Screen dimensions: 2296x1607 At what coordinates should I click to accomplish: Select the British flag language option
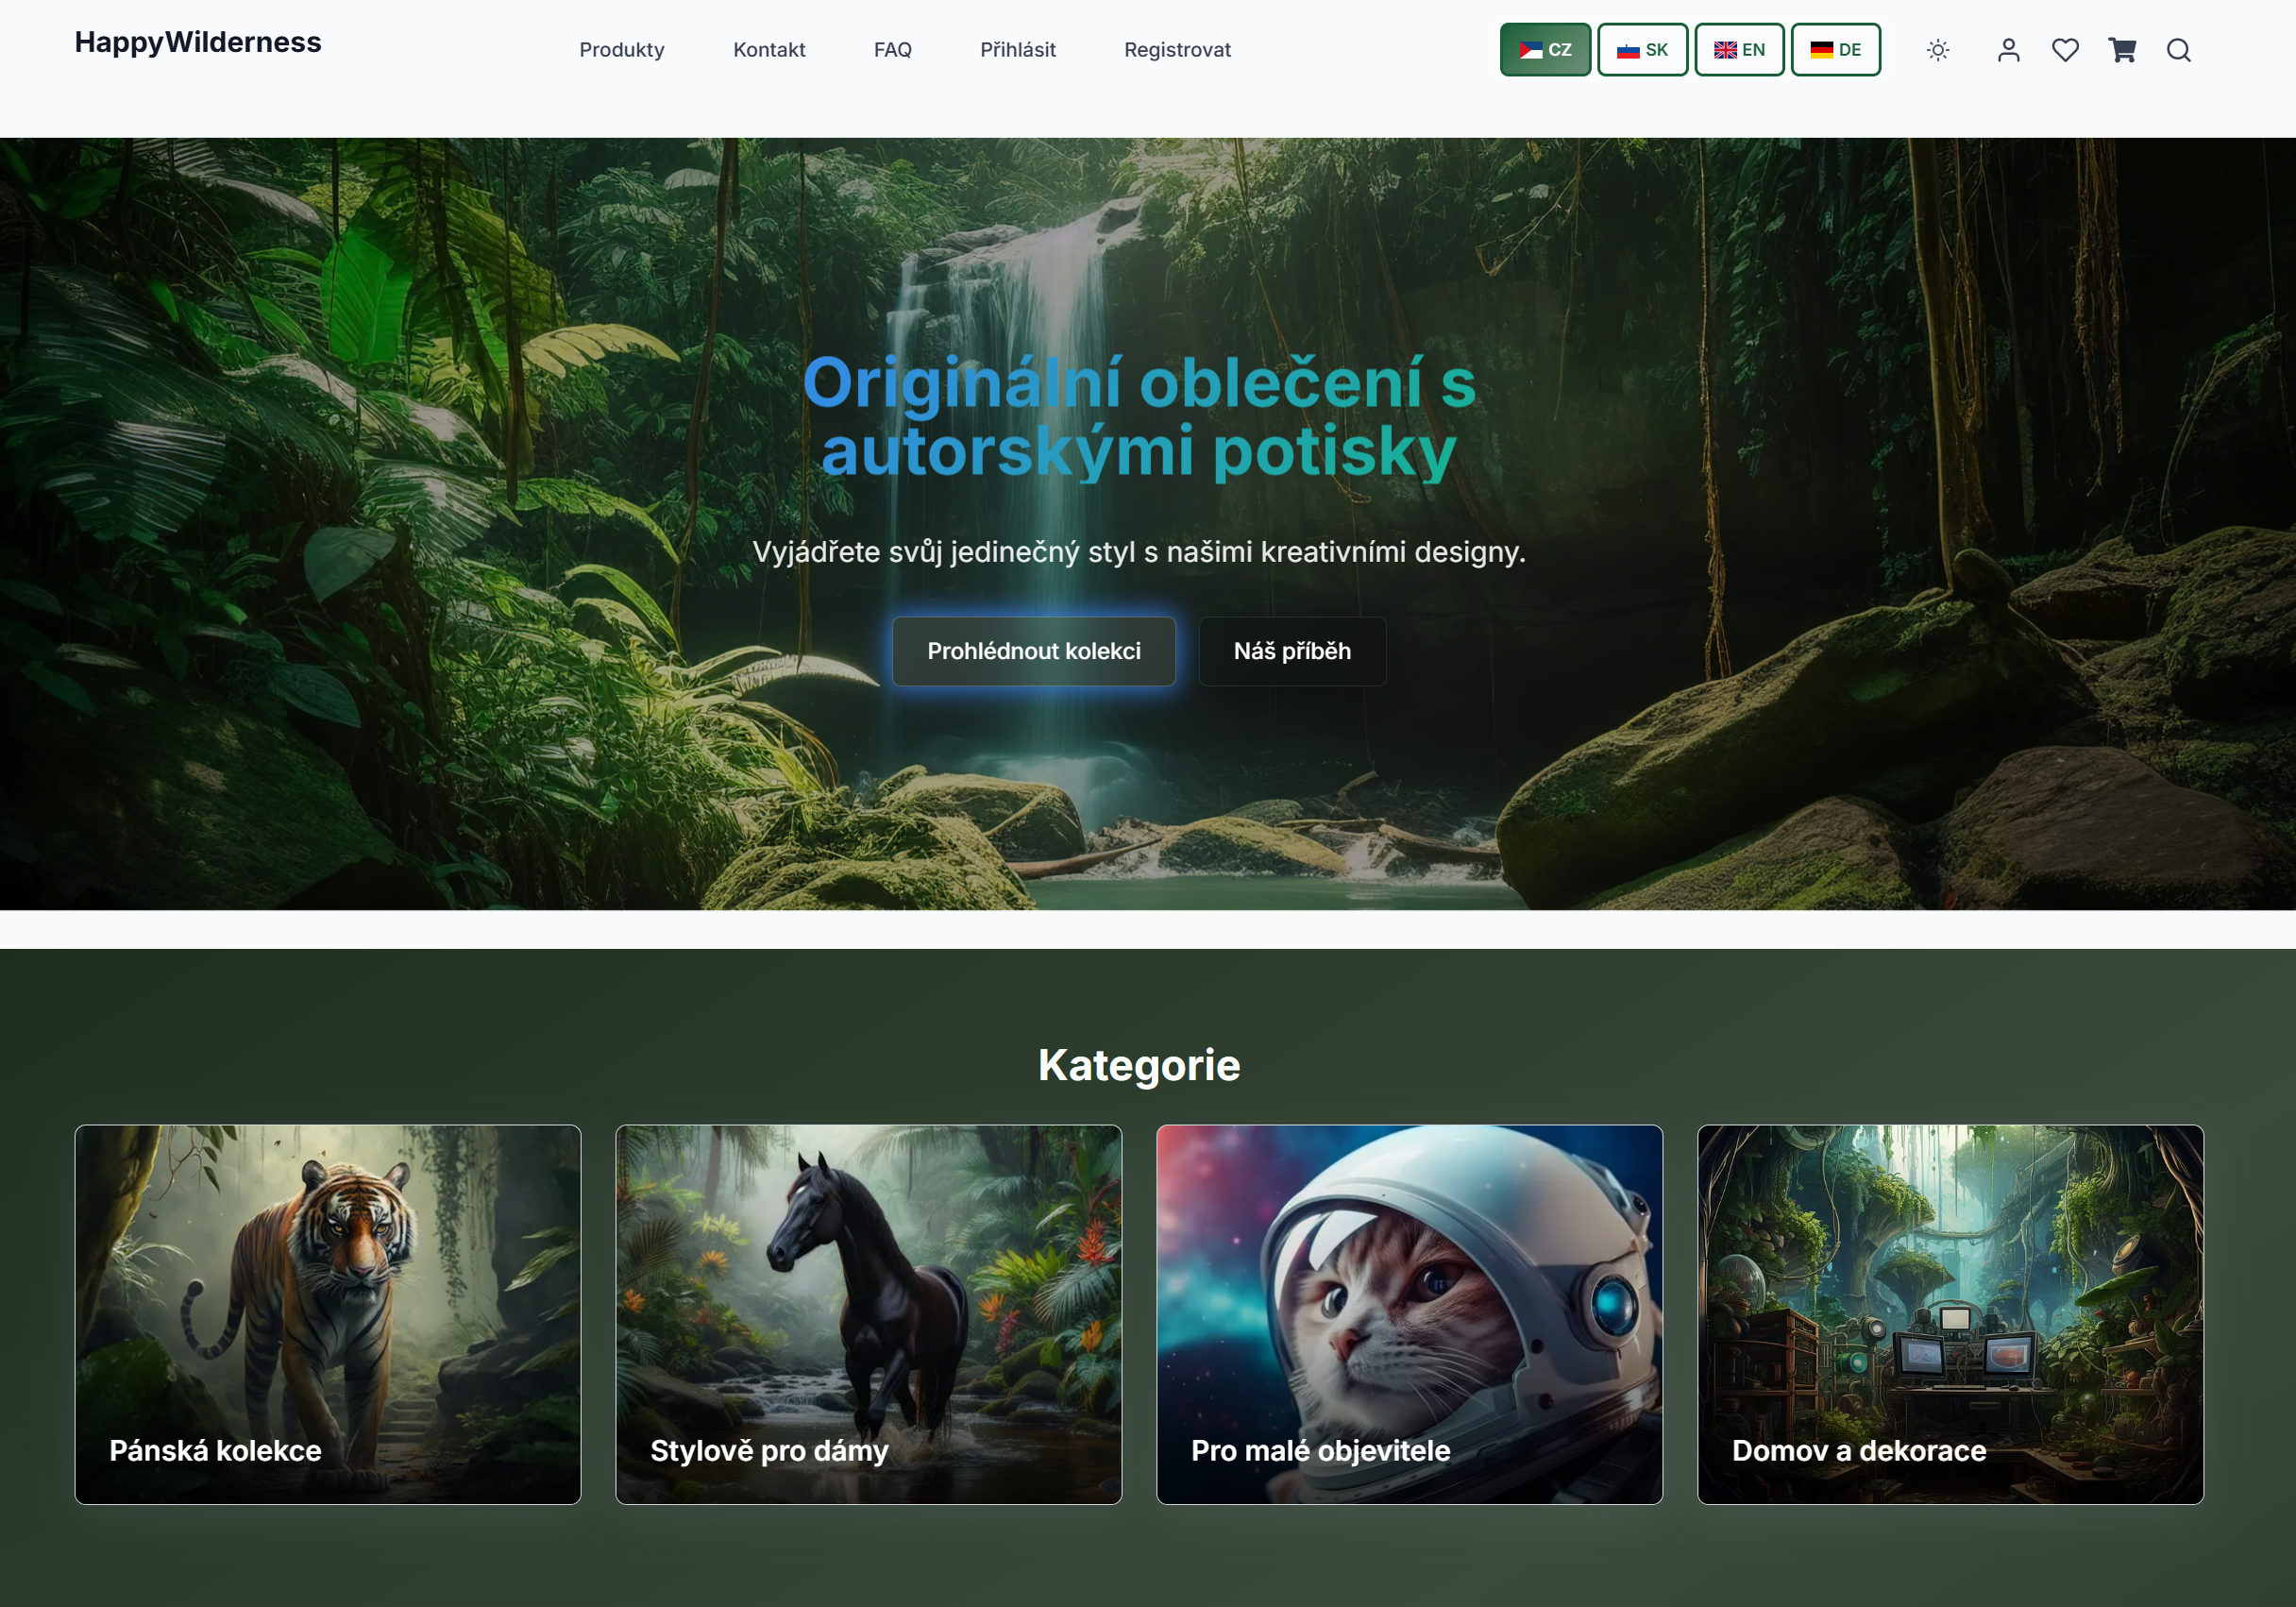coord(1739,49)
